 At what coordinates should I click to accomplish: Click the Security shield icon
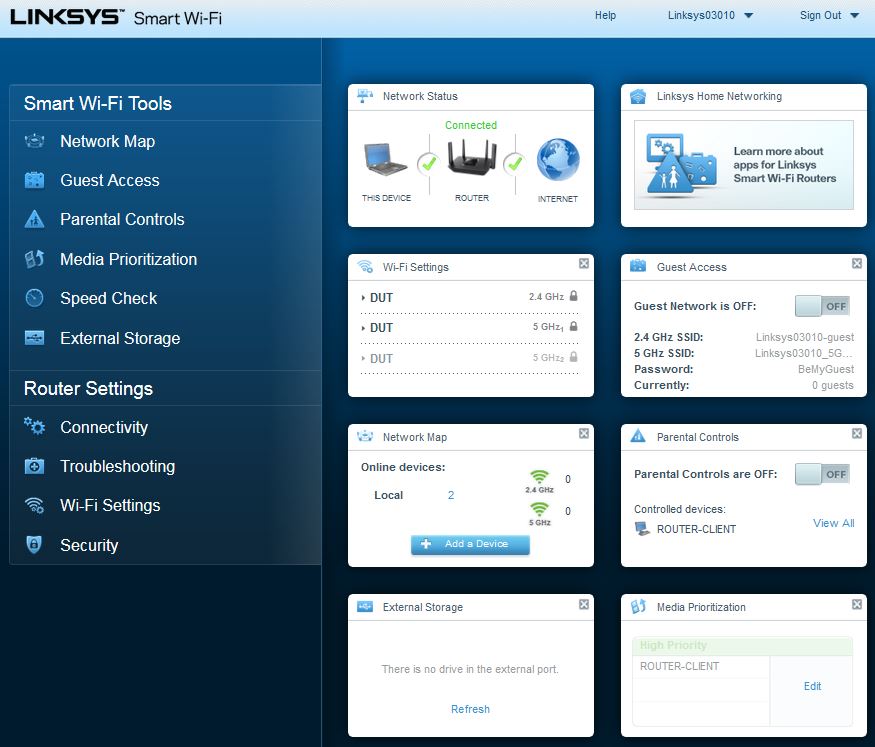[34, 544]
